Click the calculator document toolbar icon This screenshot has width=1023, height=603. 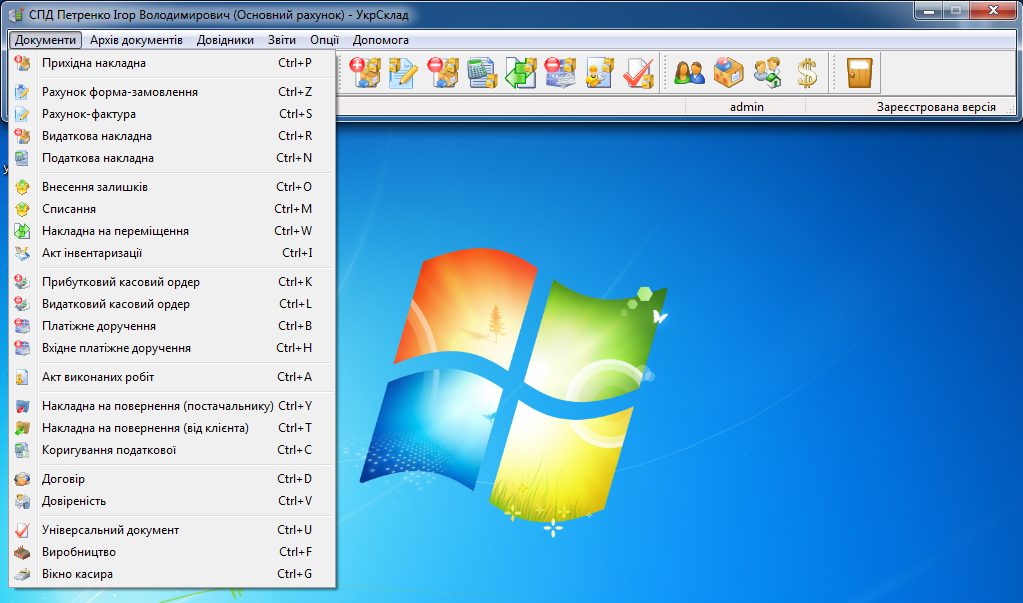click(482, 73)
